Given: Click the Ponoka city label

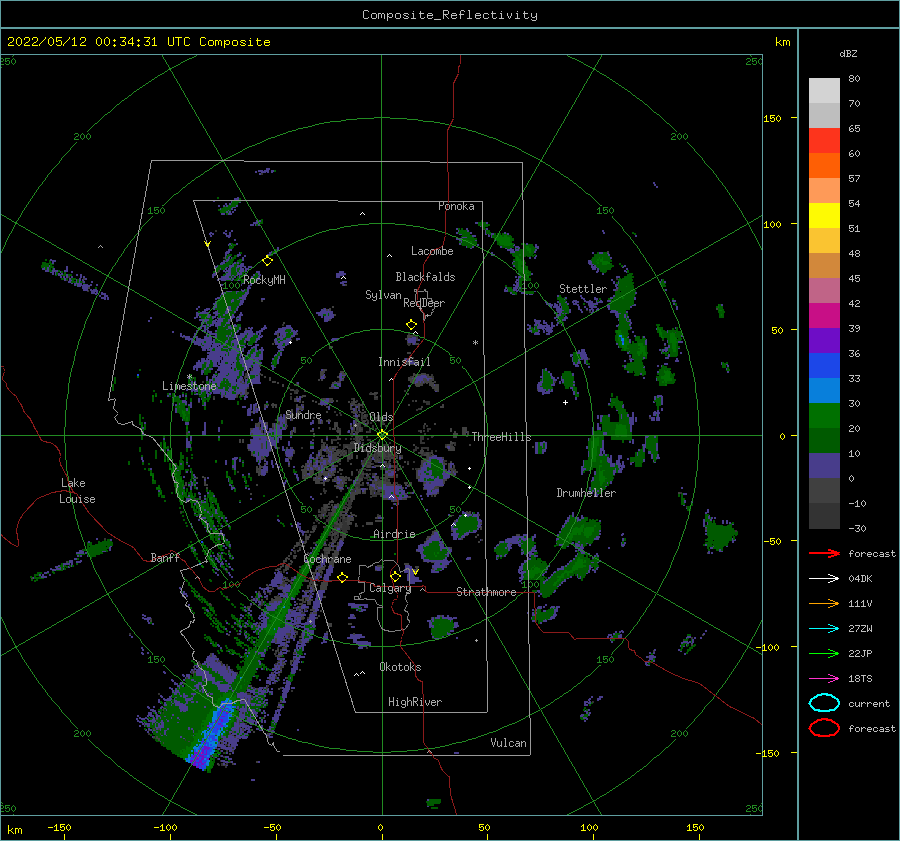Looking at the screenshot, I should [456, 206].
